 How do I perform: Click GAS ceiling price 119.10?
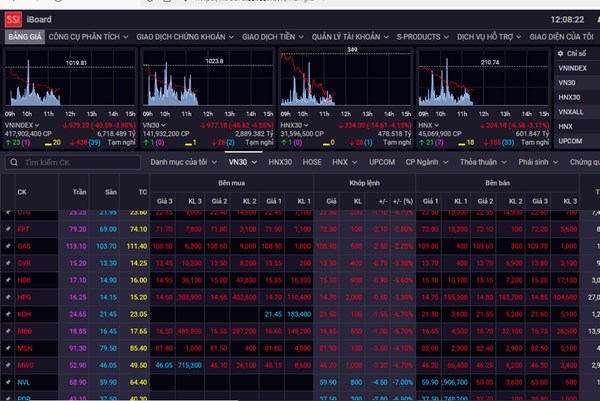[x=76, y=246]
